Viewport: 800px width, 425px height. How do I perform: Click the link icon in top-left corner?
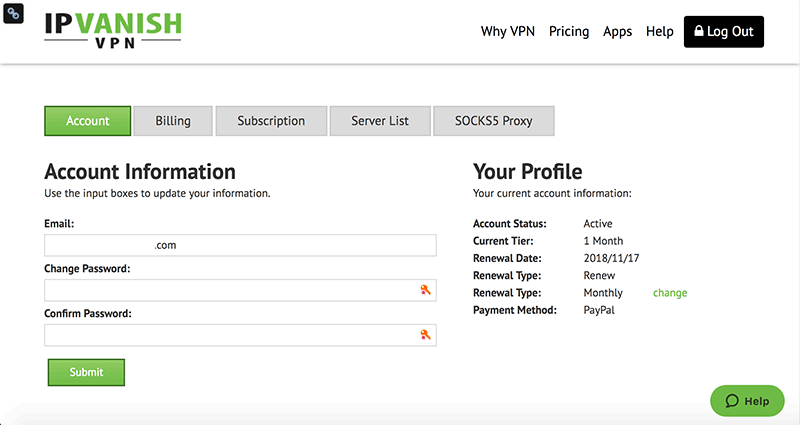13,13
